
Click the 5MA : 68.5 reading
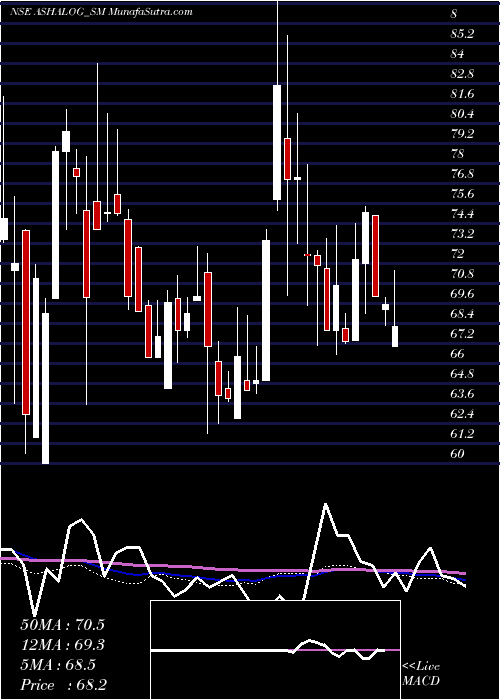pos(58,665)
